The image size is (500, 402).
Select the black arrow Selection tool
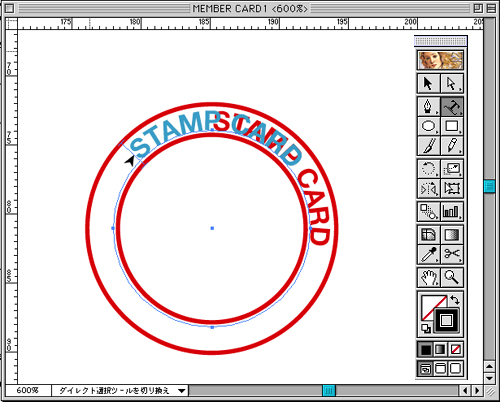(x=428, y=83)
